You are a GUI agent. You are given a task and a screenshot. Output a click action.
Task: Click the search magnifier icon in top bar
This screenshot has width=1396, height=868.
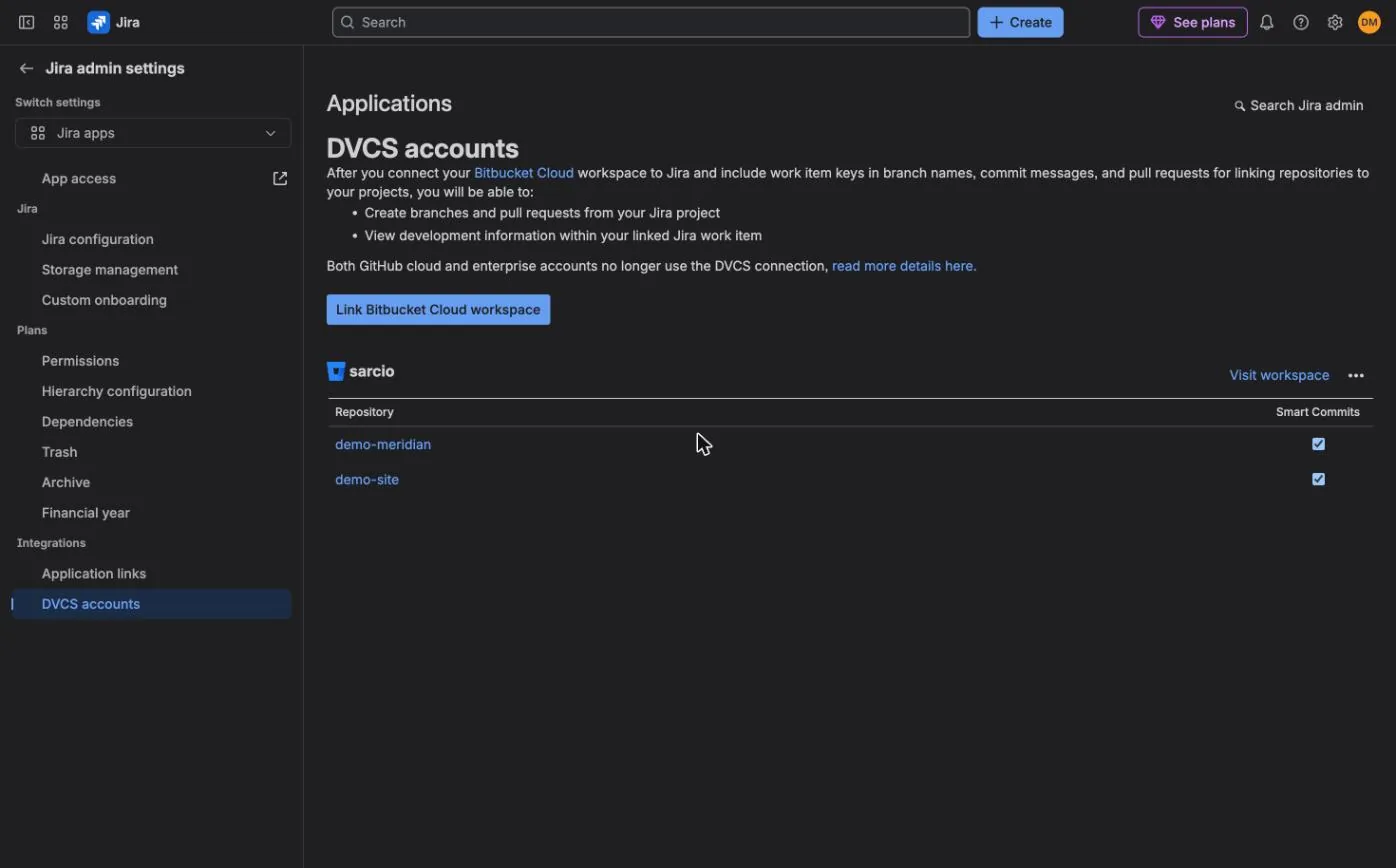tap(347, 22)
